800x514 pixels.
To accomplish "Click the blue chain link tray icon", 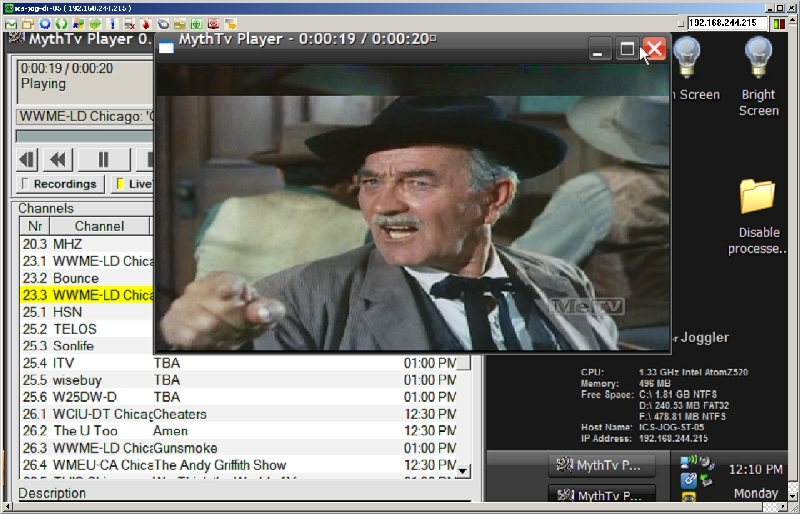I will click(688, 479).
